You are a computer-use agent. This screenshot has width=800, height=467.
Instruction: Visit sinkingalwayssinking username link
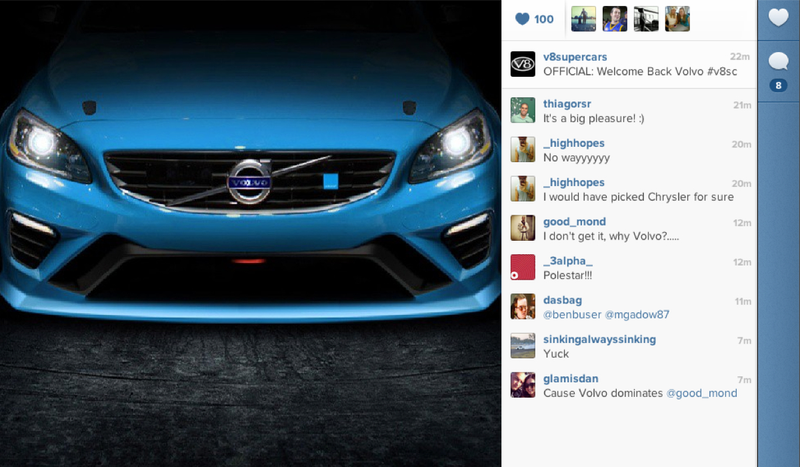[599, 339]
